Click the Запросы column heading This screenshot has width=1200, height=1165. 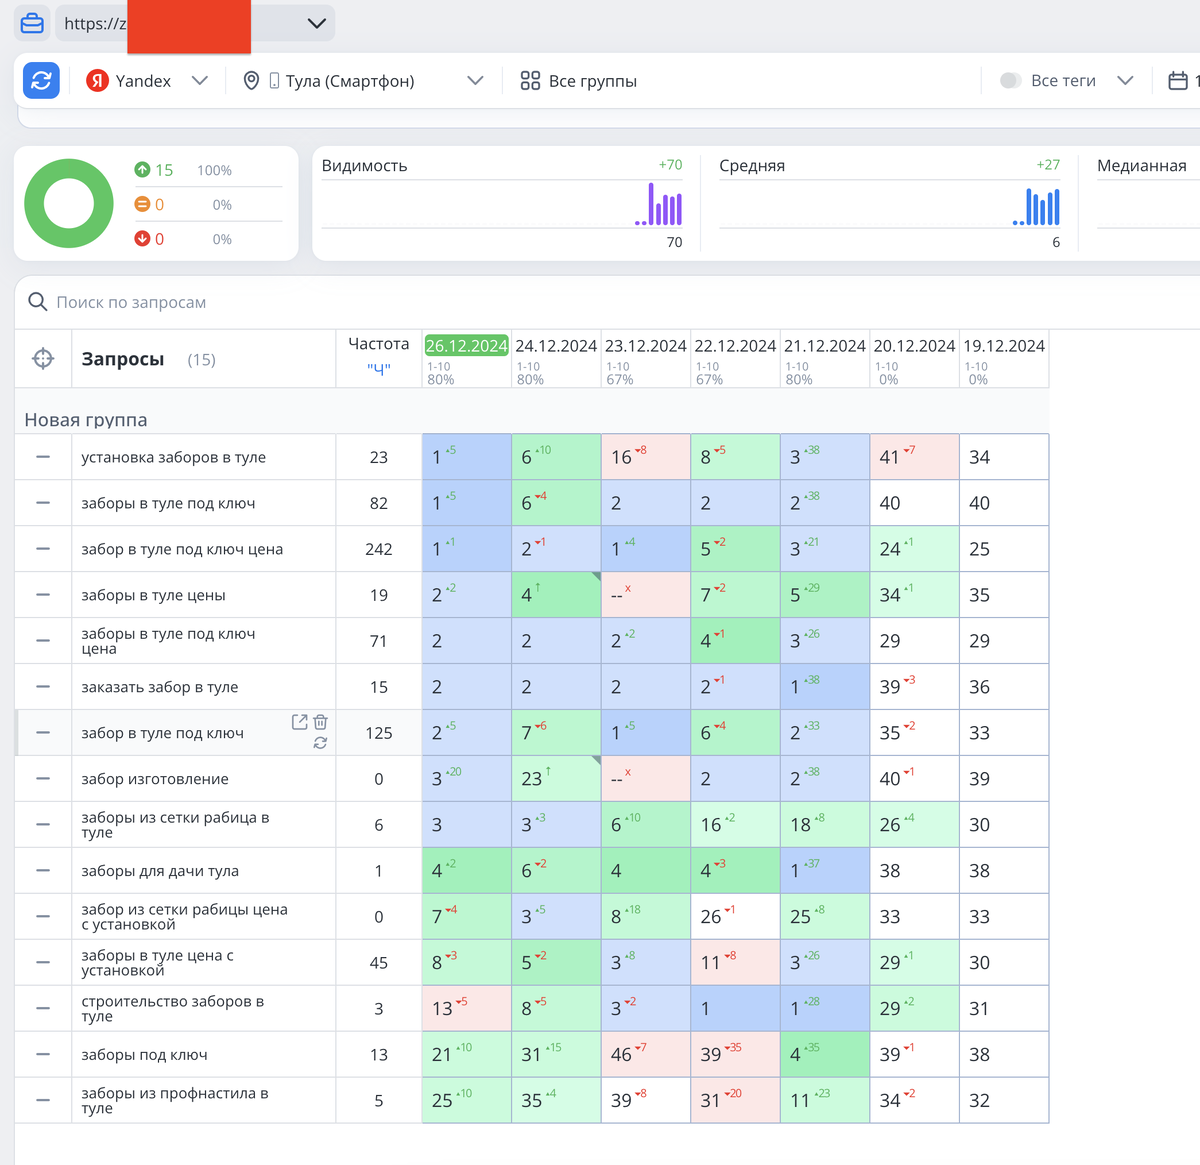click(123, 359)
